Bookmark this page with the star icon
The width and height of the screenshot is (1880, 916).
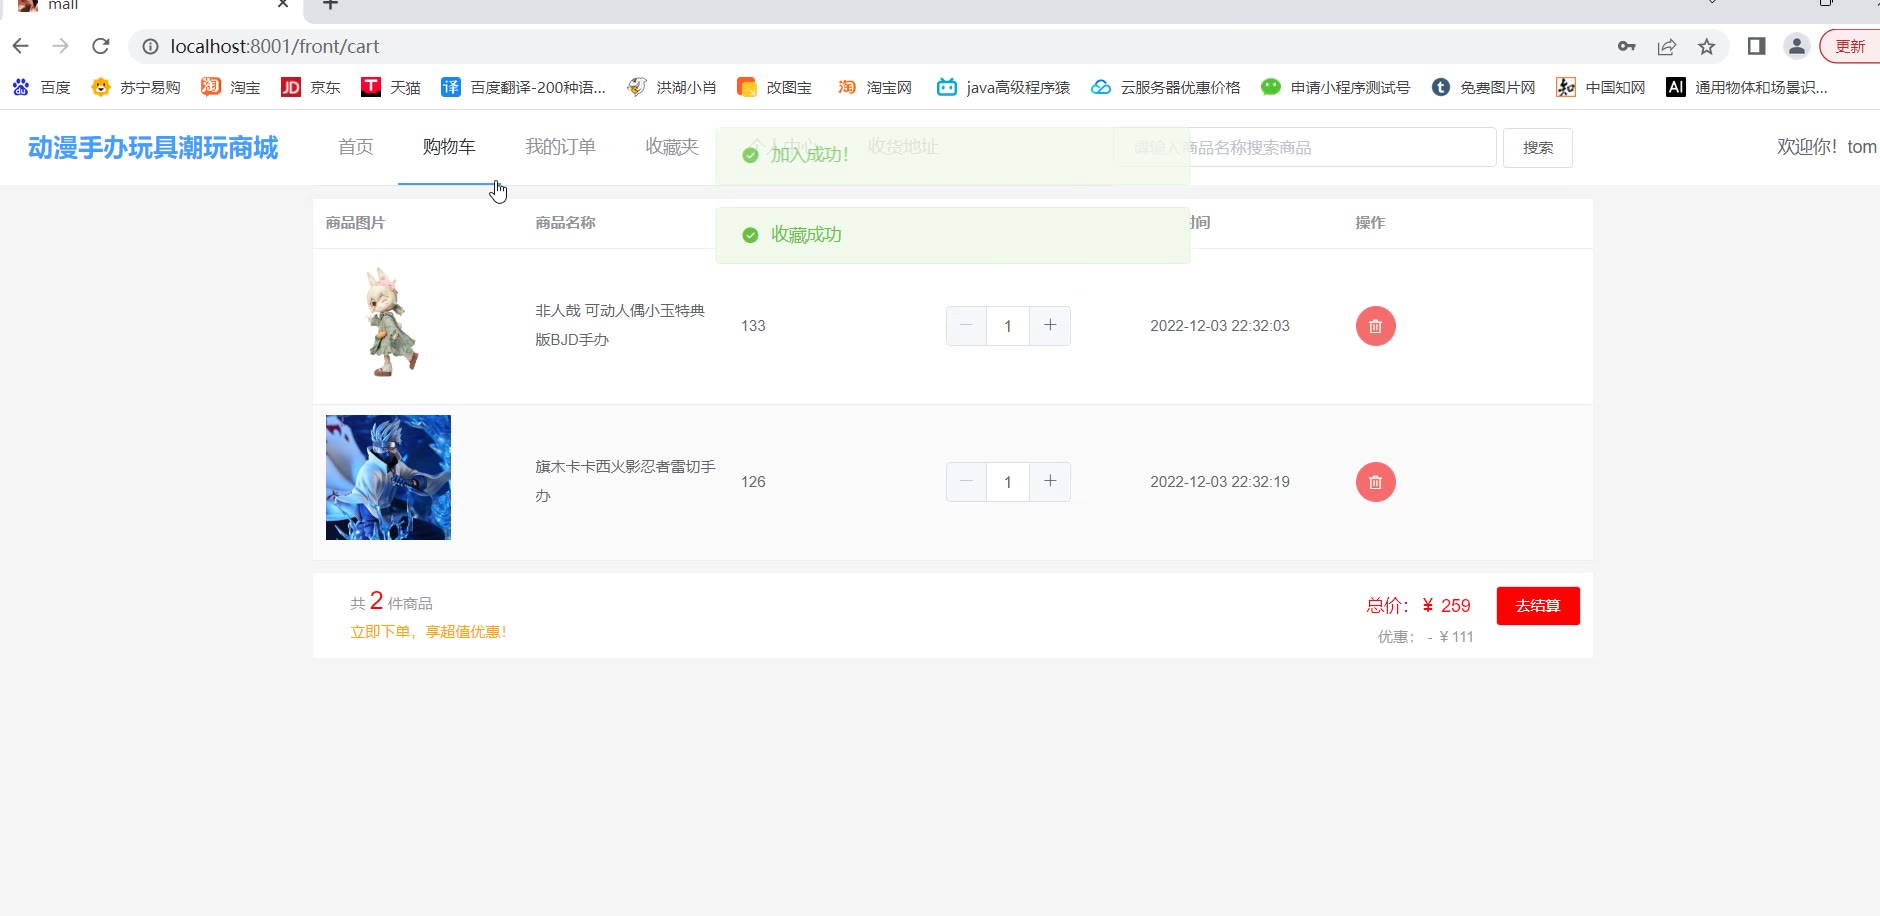(1707, 46)
